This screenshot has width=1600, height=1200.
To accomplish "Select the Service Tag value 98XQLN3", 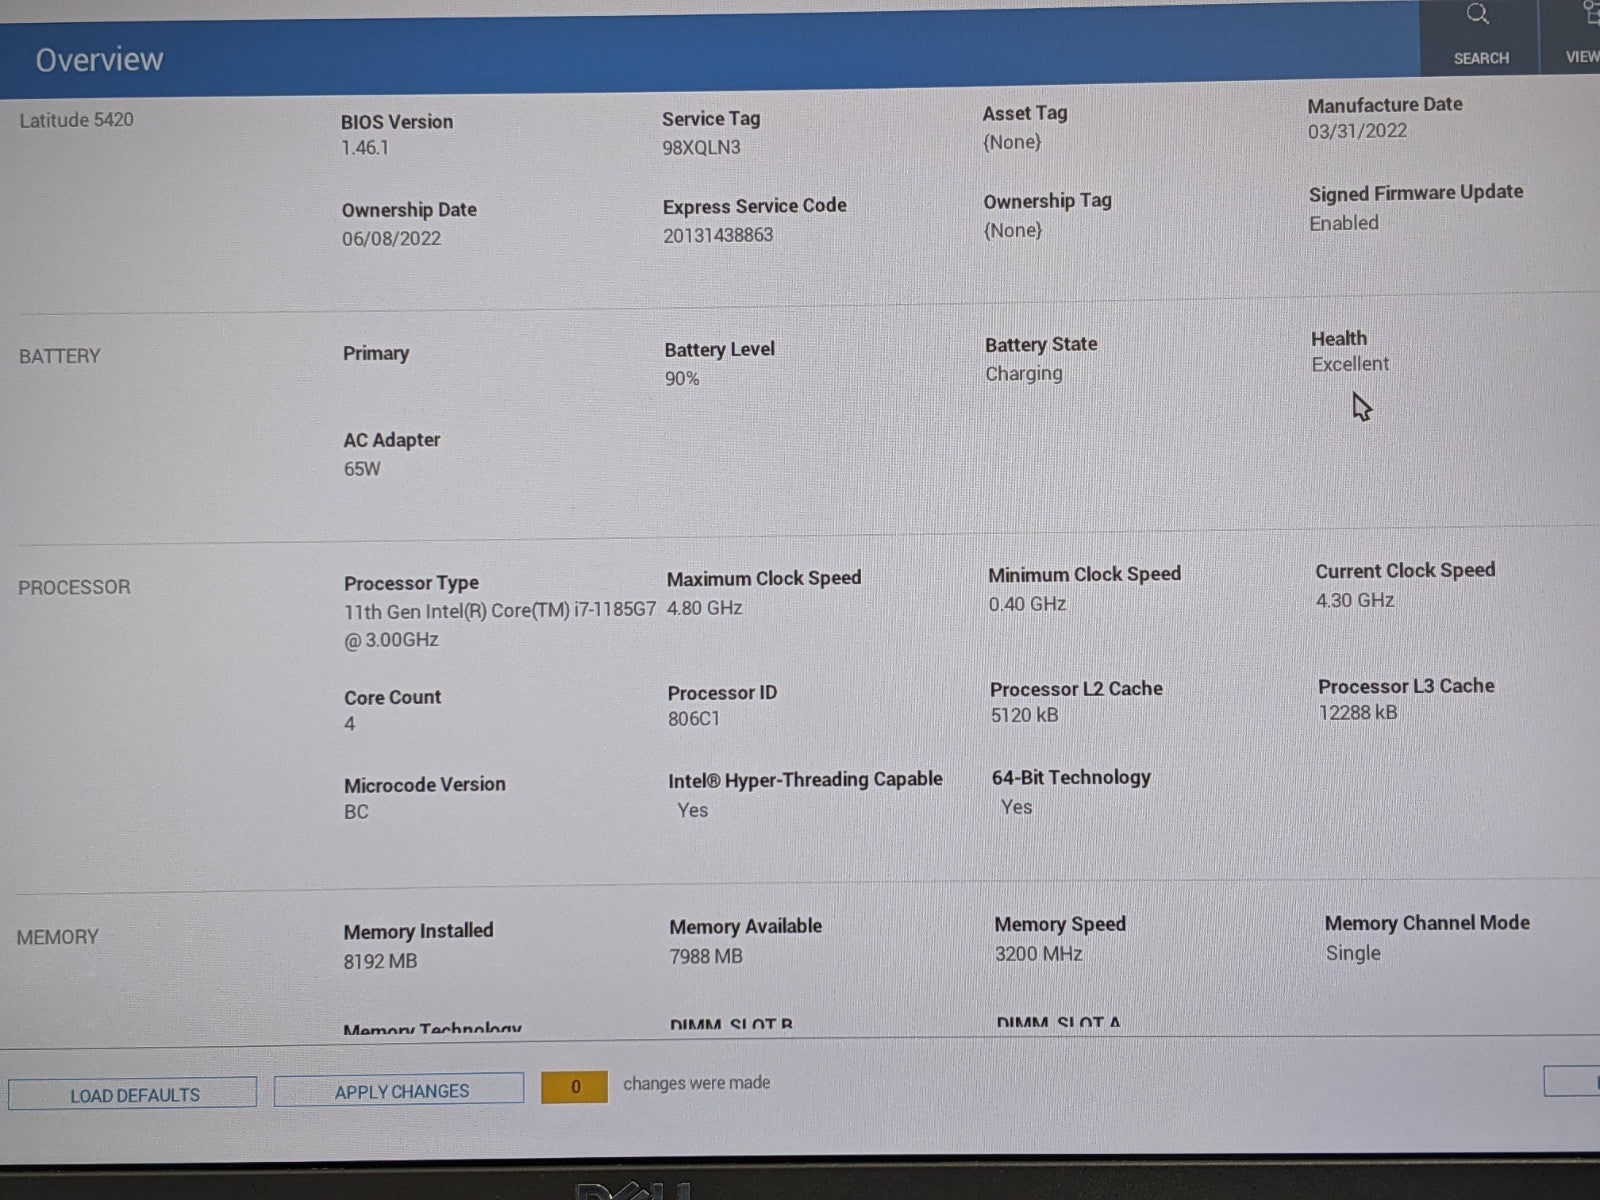I will 701,147.
